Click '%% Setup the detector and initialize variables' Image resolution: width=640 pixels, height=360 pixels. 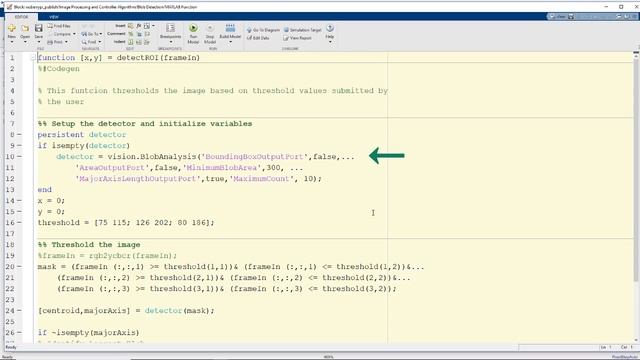coord(145,124)
